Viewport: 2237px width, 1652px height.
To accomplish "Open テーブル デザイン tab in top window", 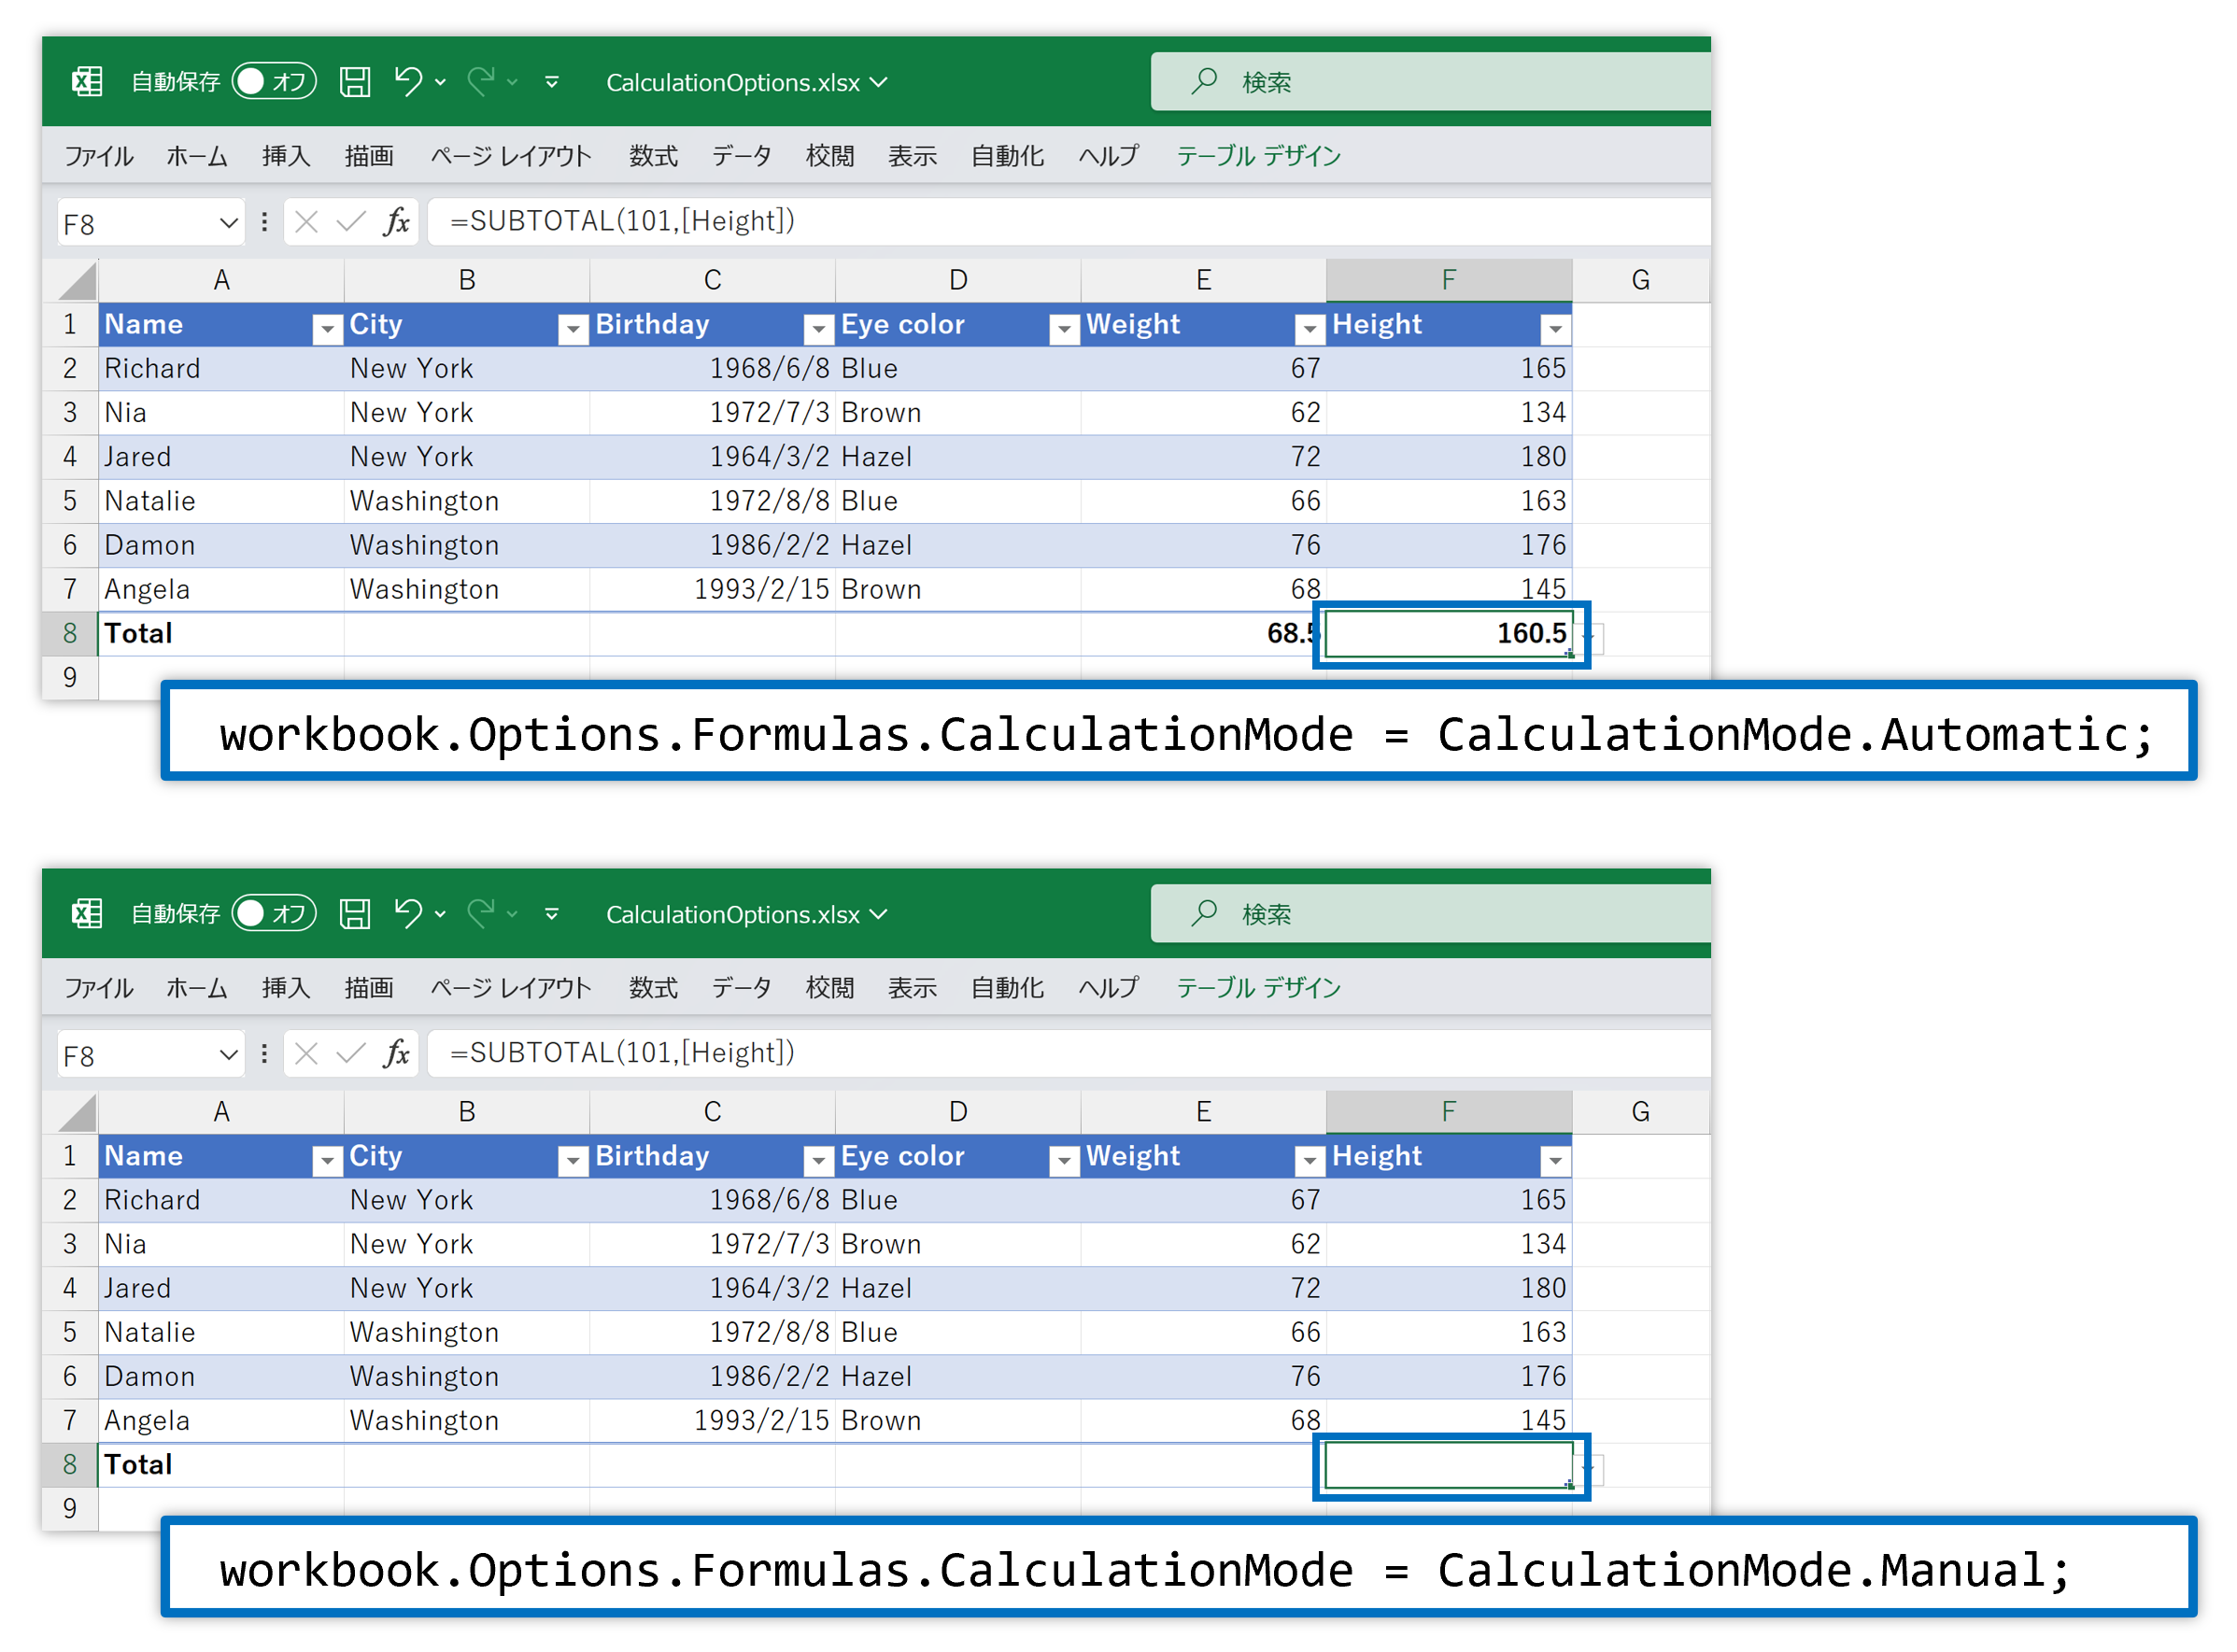I will coord(1258,156).
